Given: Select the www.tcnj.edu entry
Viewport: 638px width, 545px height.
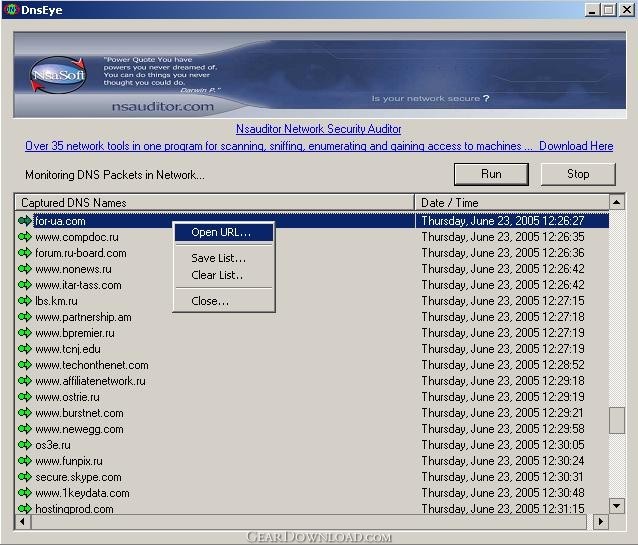Looking at the screenshot, I should (68, 349).
